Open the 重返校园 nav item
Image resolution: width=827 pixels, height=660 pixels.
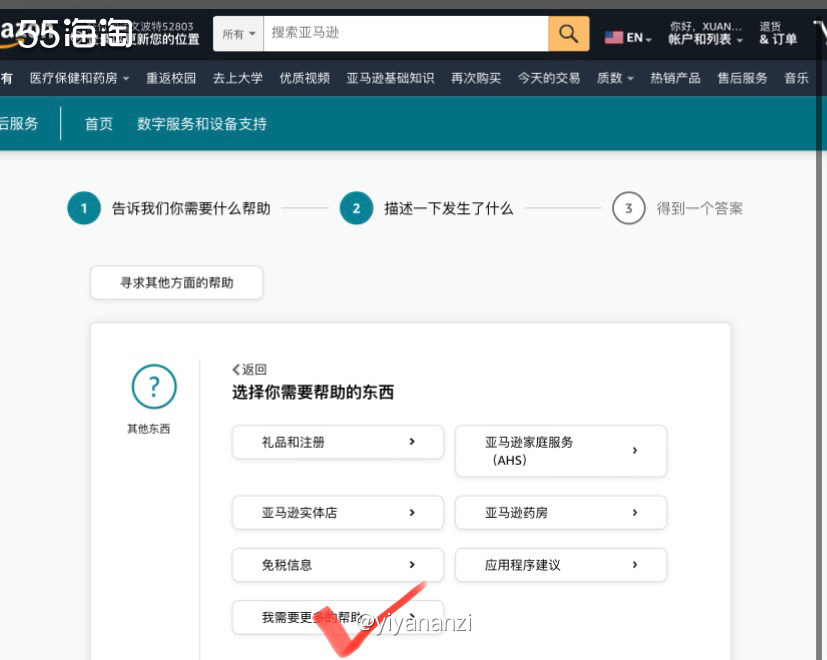click(171, 78)
